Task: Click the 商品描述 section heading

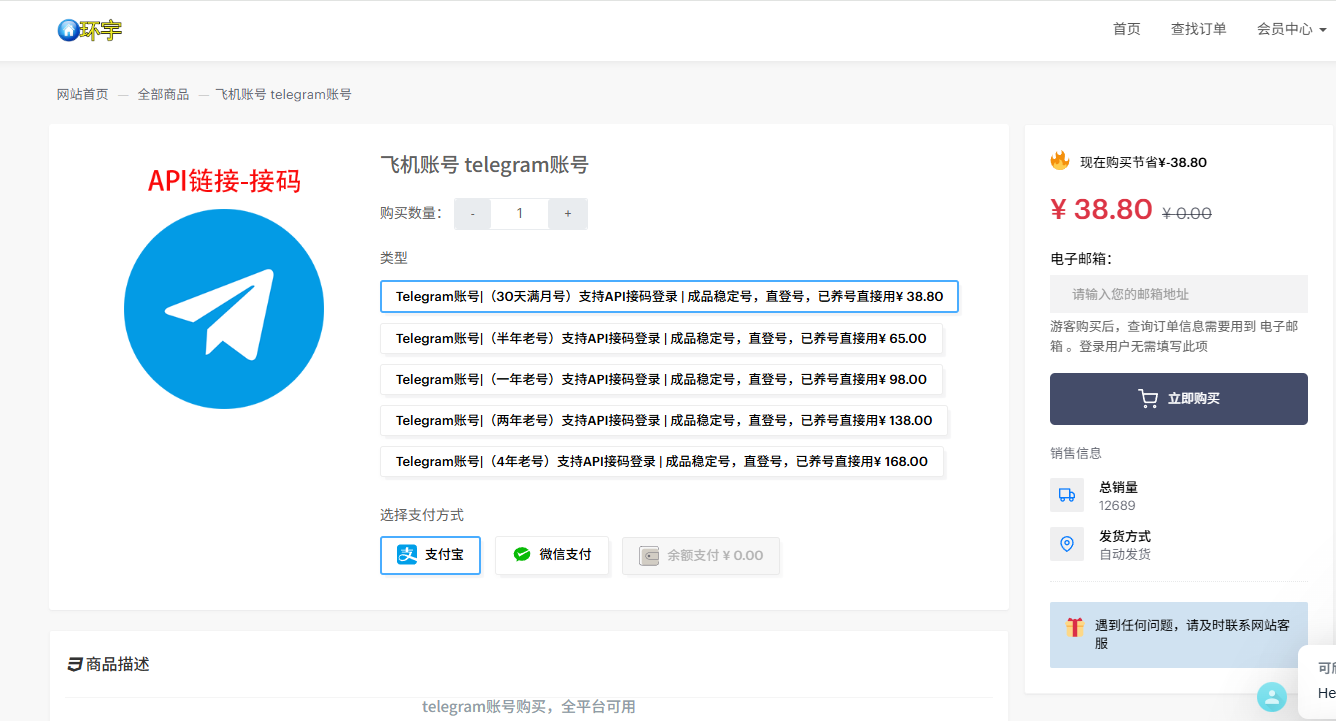Action: tap(108, 664)
